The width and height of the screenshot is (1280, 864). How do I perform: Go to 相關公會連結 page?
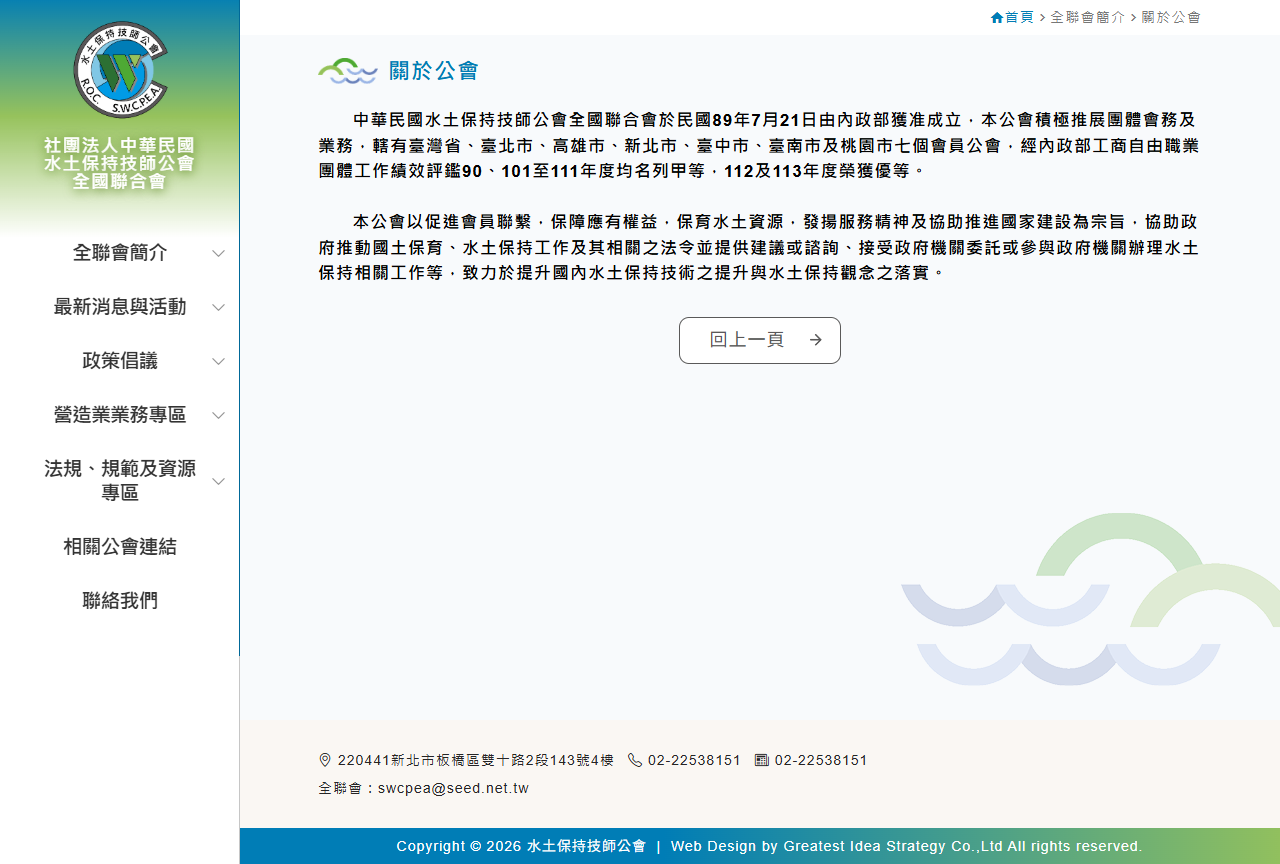pos(120,547)
